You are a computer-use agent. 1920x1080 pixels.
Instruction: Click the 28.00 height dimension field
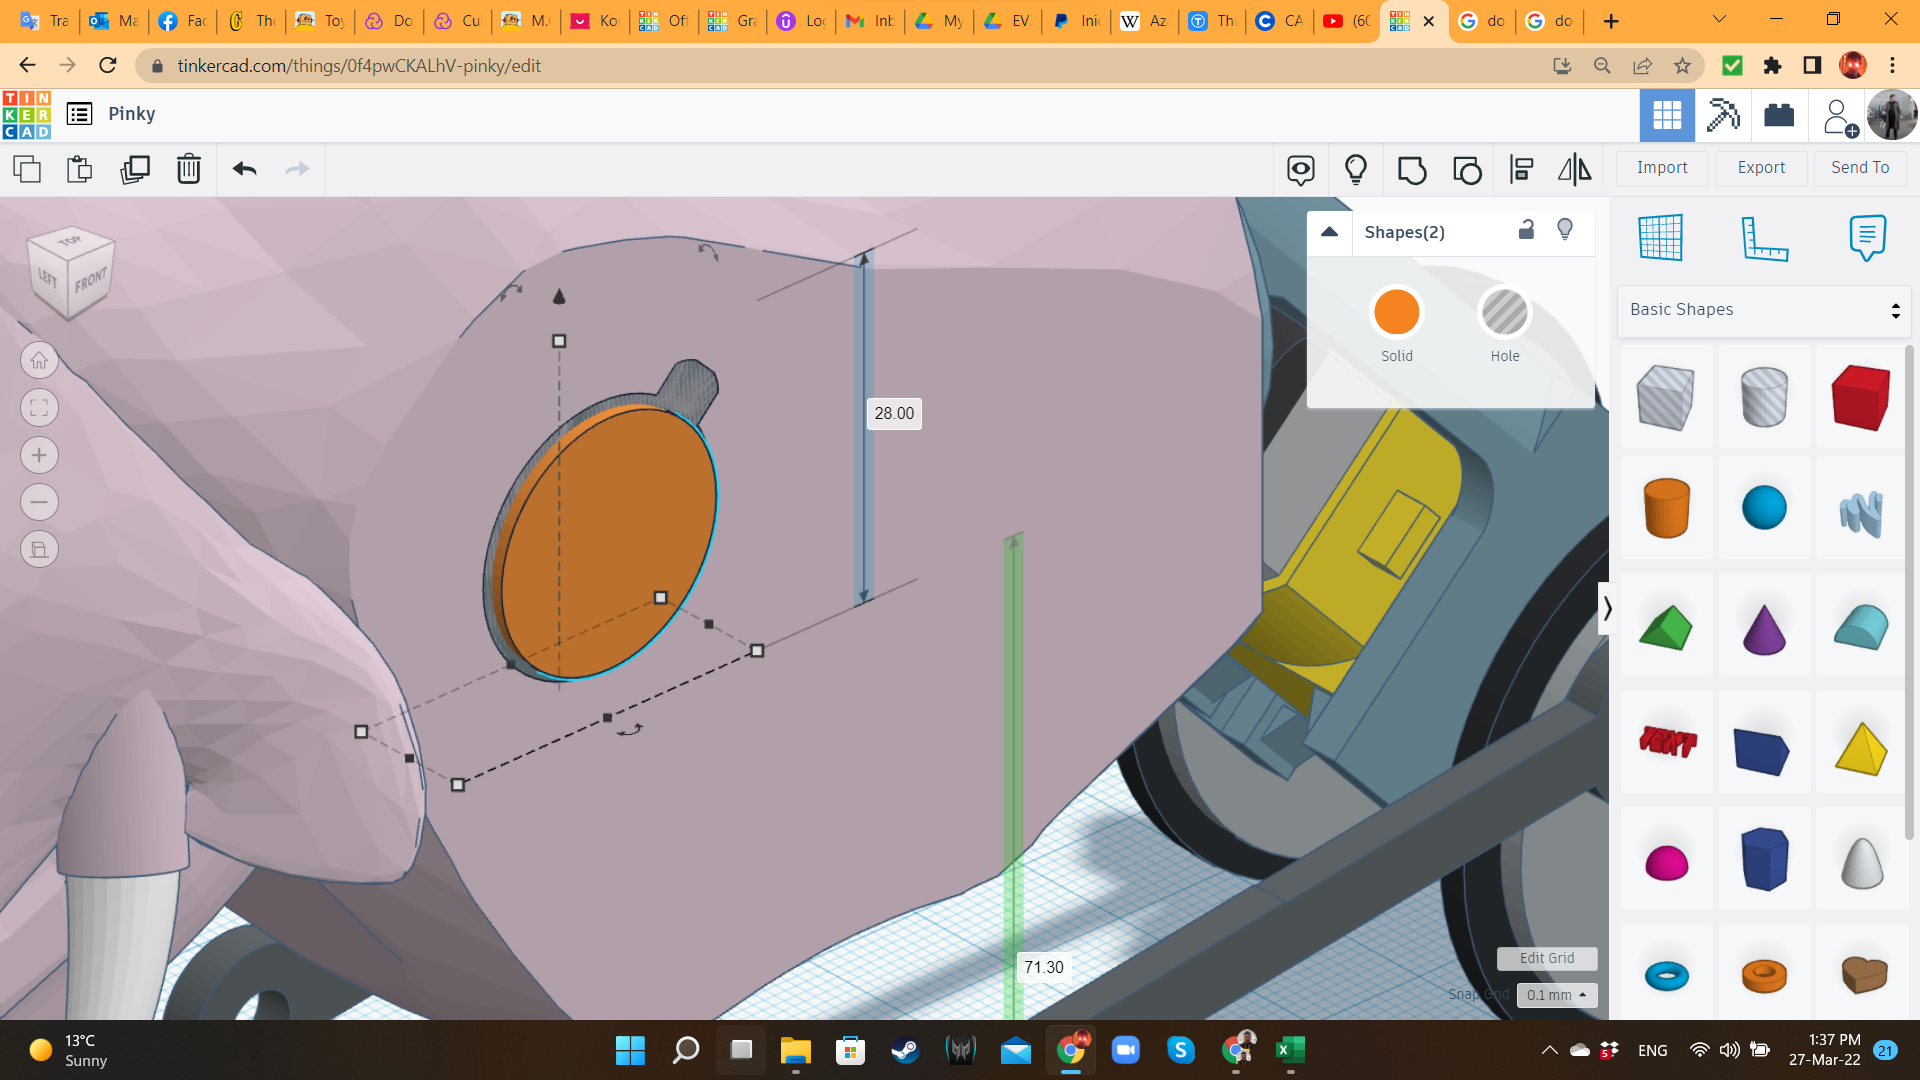tap(894, 413)
